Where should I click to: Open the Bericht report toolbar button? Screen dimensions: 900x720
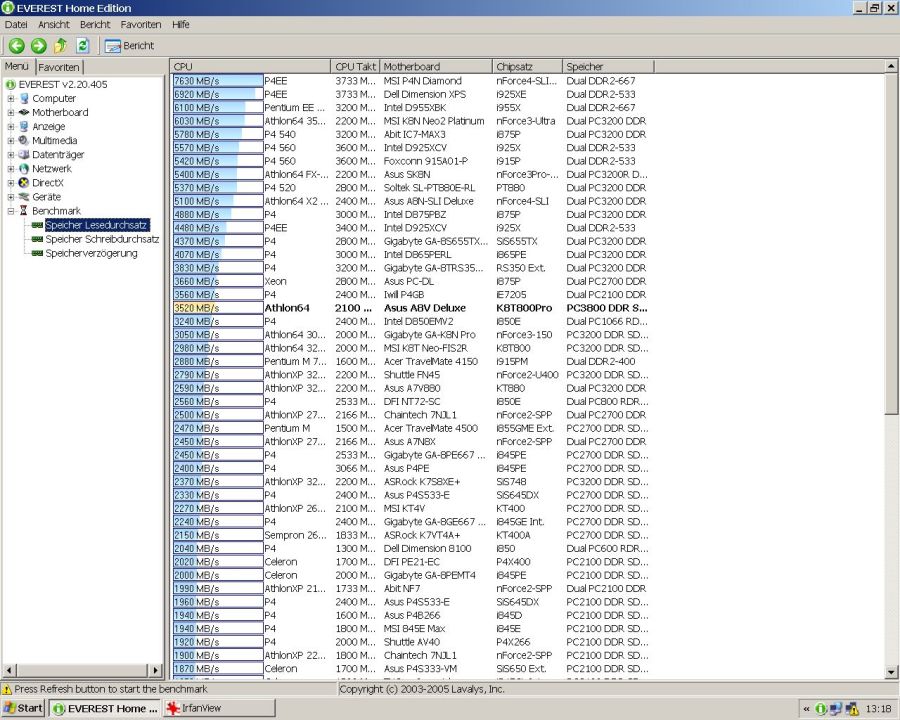pyautogui.click(x=130, y=46)
